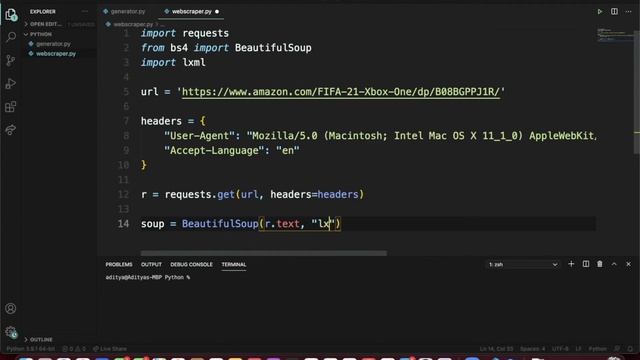Click the 'lxml' import on line 3
The image size is (640, 360).
pos(194,62)
